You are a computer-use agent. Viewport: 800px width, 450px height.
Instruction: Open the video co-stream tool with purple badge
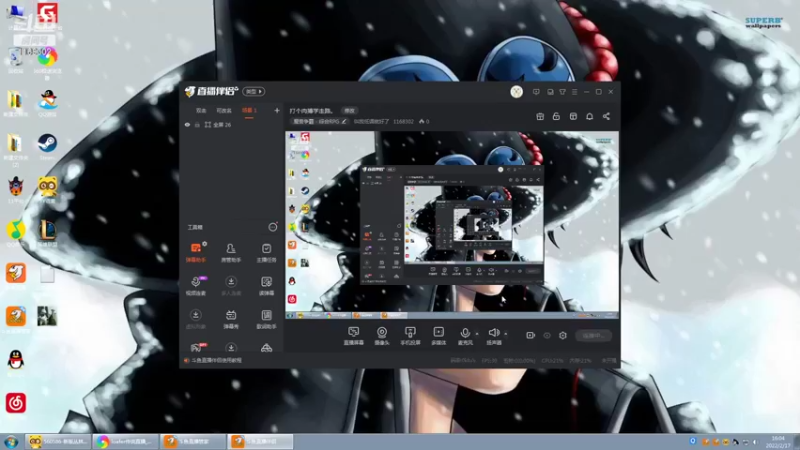tap(195, 286)
